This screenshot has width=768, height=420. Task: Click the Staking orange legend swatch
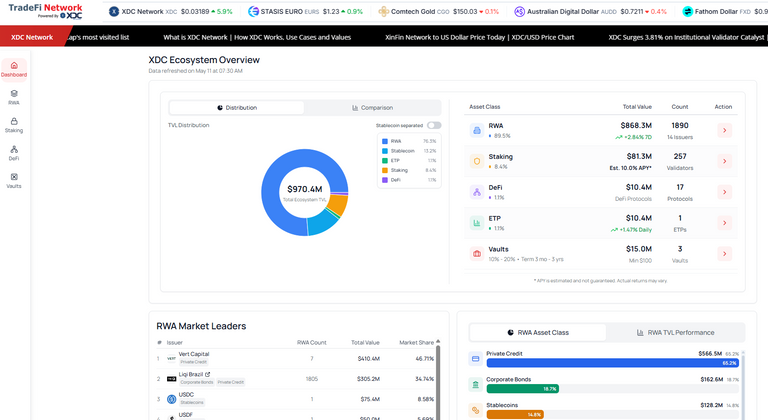coord(385,170)
